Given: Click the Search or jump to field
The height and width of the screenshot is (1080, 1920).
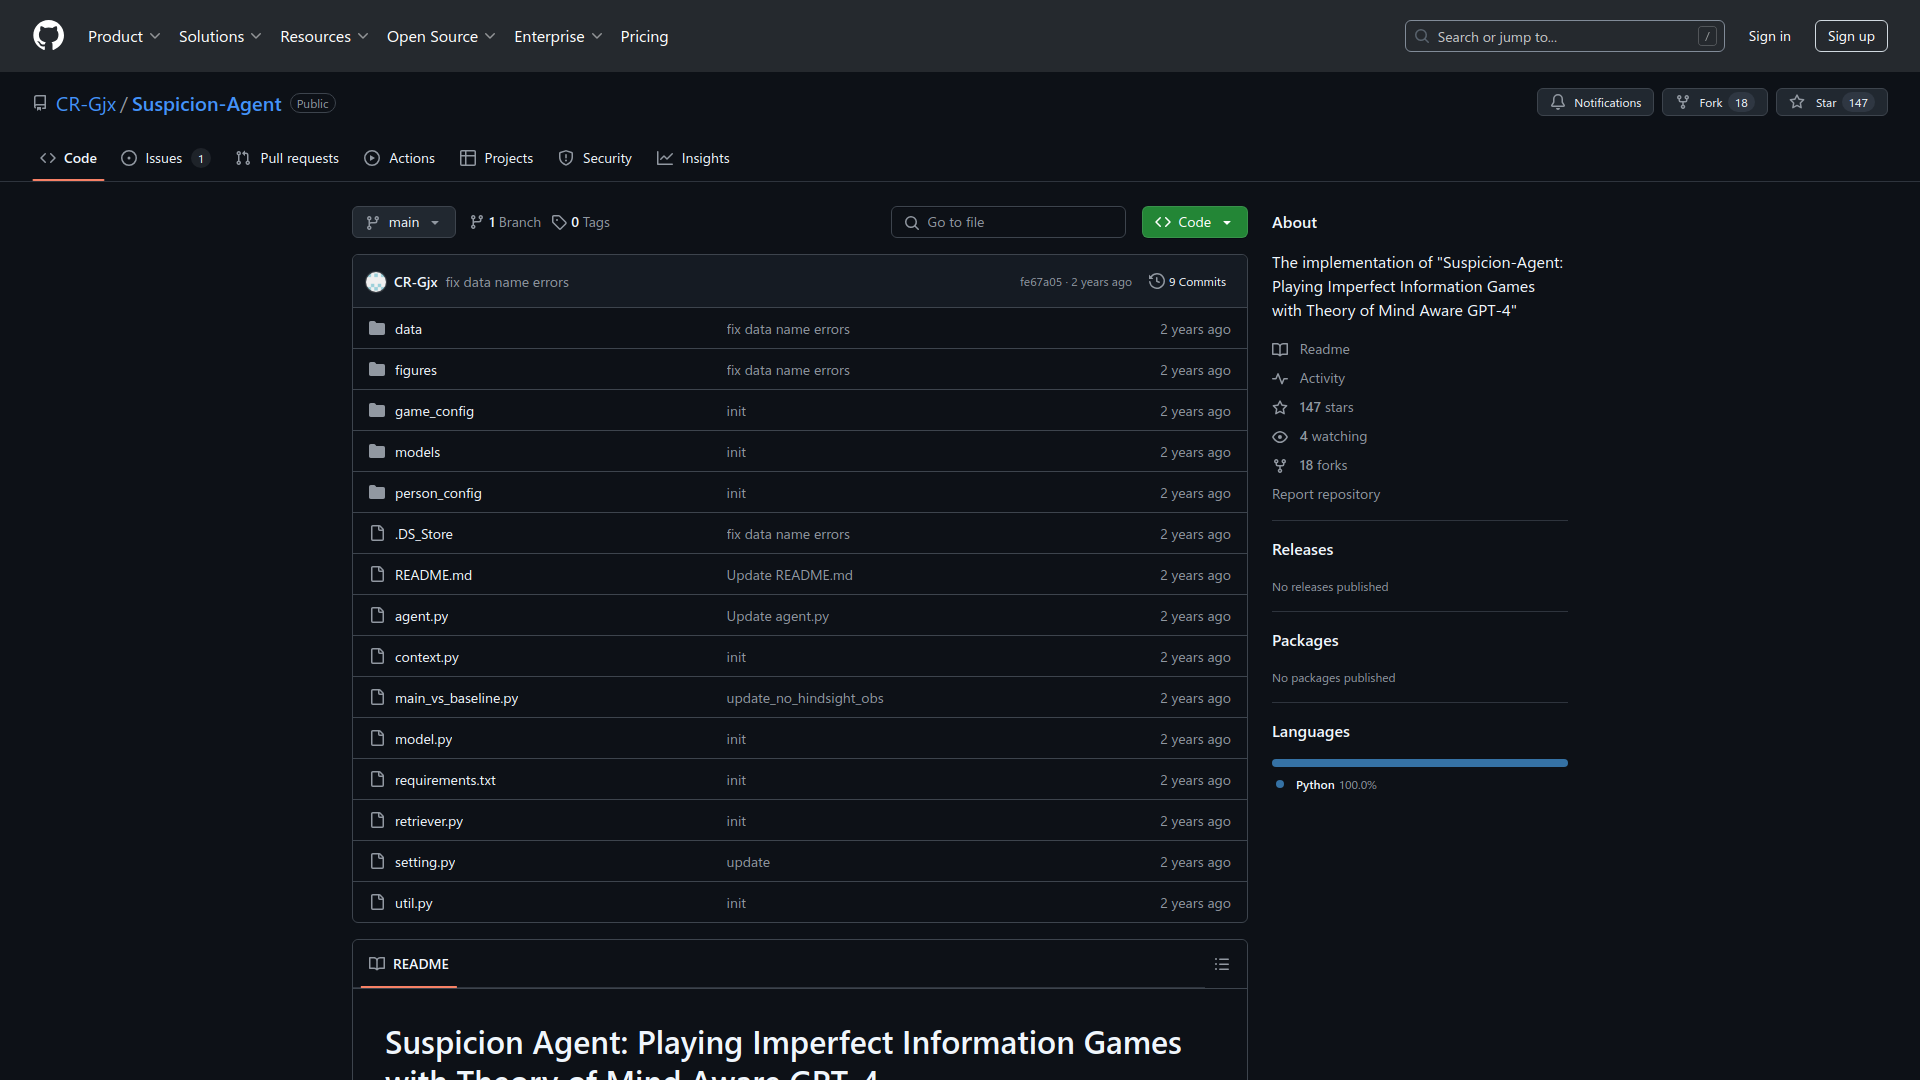Looking at the screenshot, I should [x=1565, y=36].
